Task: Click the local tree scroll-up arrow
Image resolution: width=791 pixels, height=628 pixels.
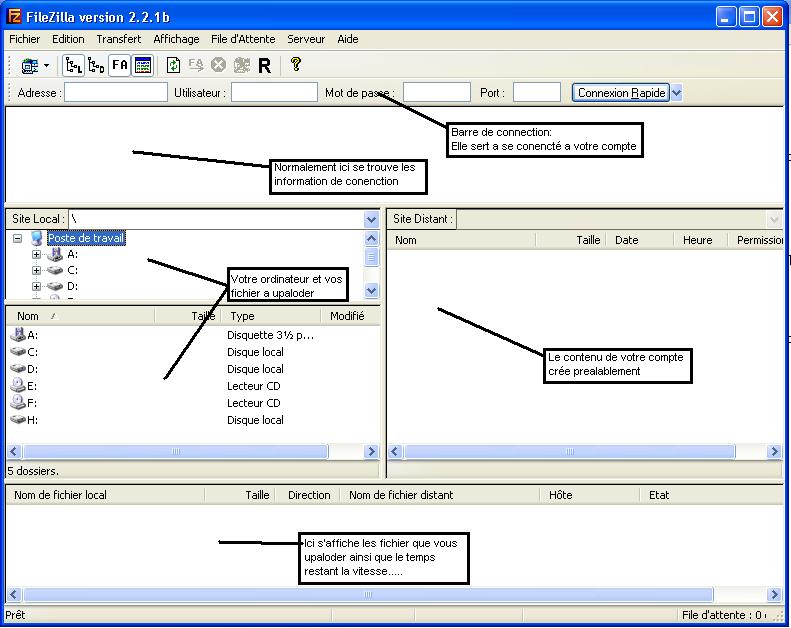Action: pos(371,239)
